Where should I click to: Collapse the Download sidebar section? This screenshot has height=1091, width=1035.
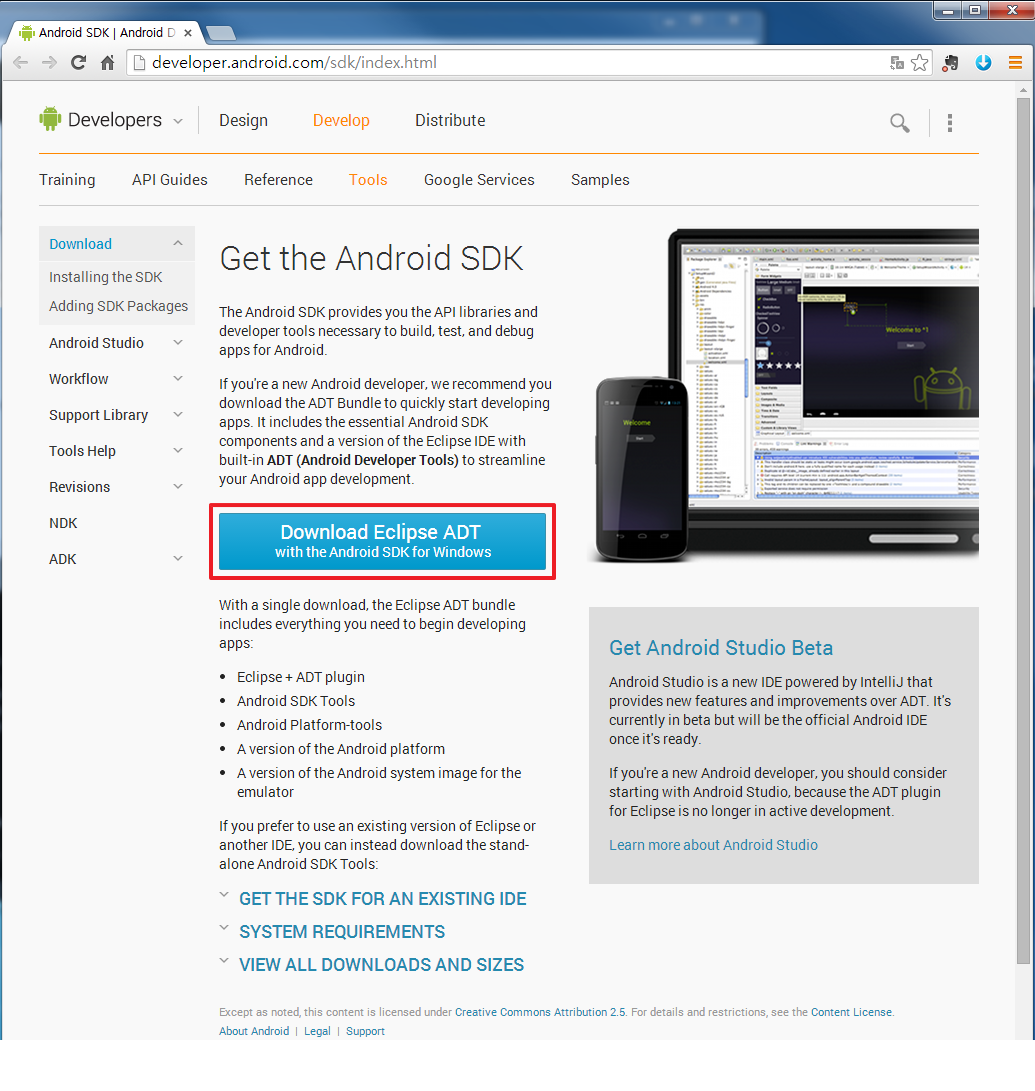178,244
